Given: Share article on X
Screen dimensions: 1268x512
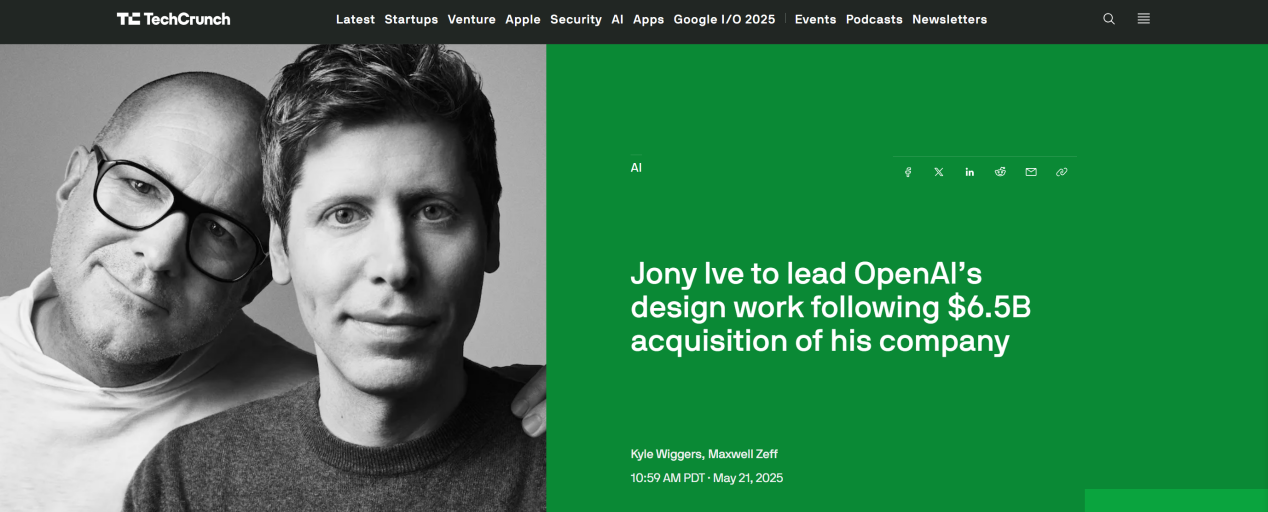Looking at the screenshot, I should coord(939,172).
